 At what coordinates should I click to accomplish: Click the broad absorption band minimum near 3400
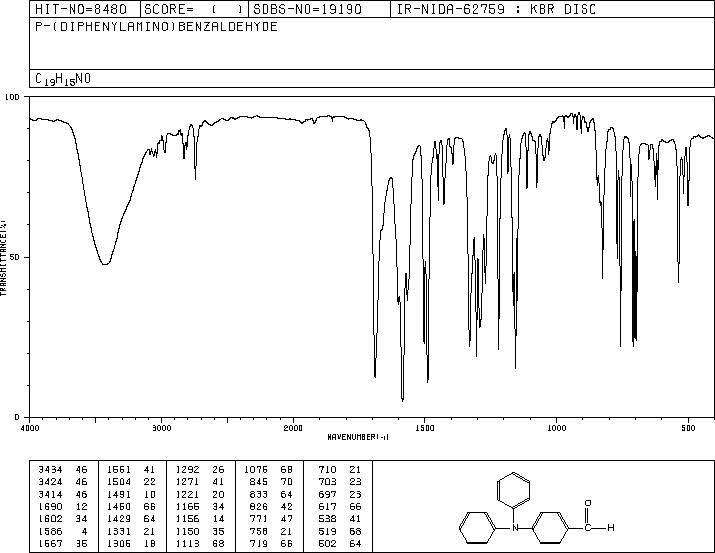tap(105, 264)
